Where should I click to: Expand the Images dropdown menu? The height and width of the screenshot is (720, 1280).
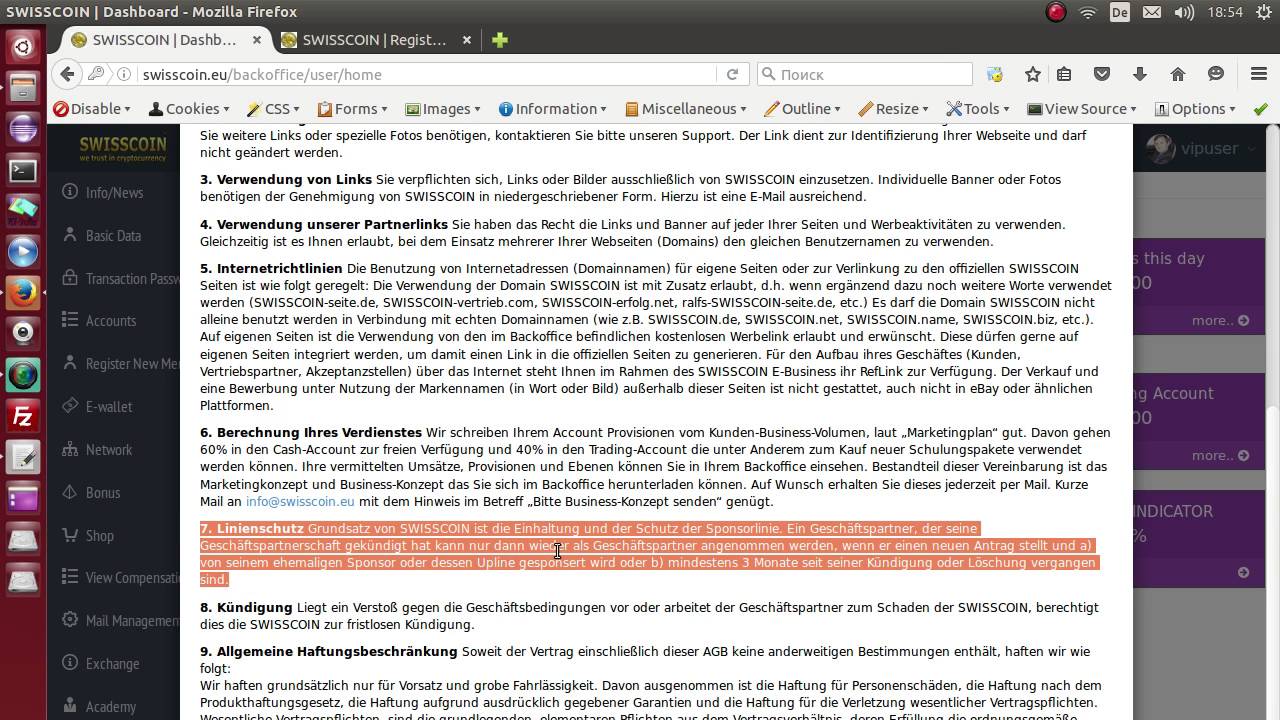click(x=444, y=109)
